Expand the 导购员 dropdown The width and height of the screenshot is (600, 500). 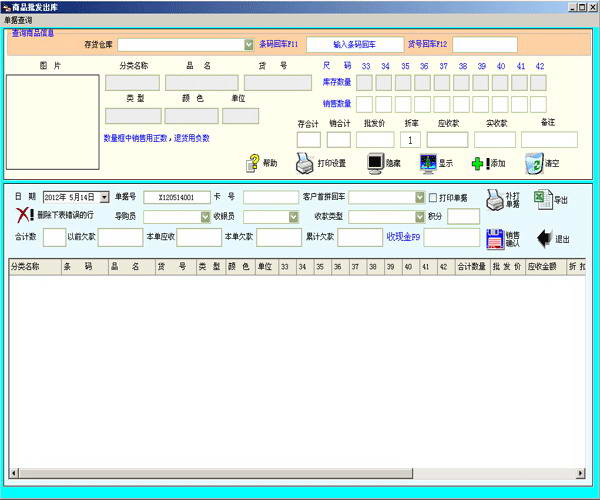(x=205, y=217)
